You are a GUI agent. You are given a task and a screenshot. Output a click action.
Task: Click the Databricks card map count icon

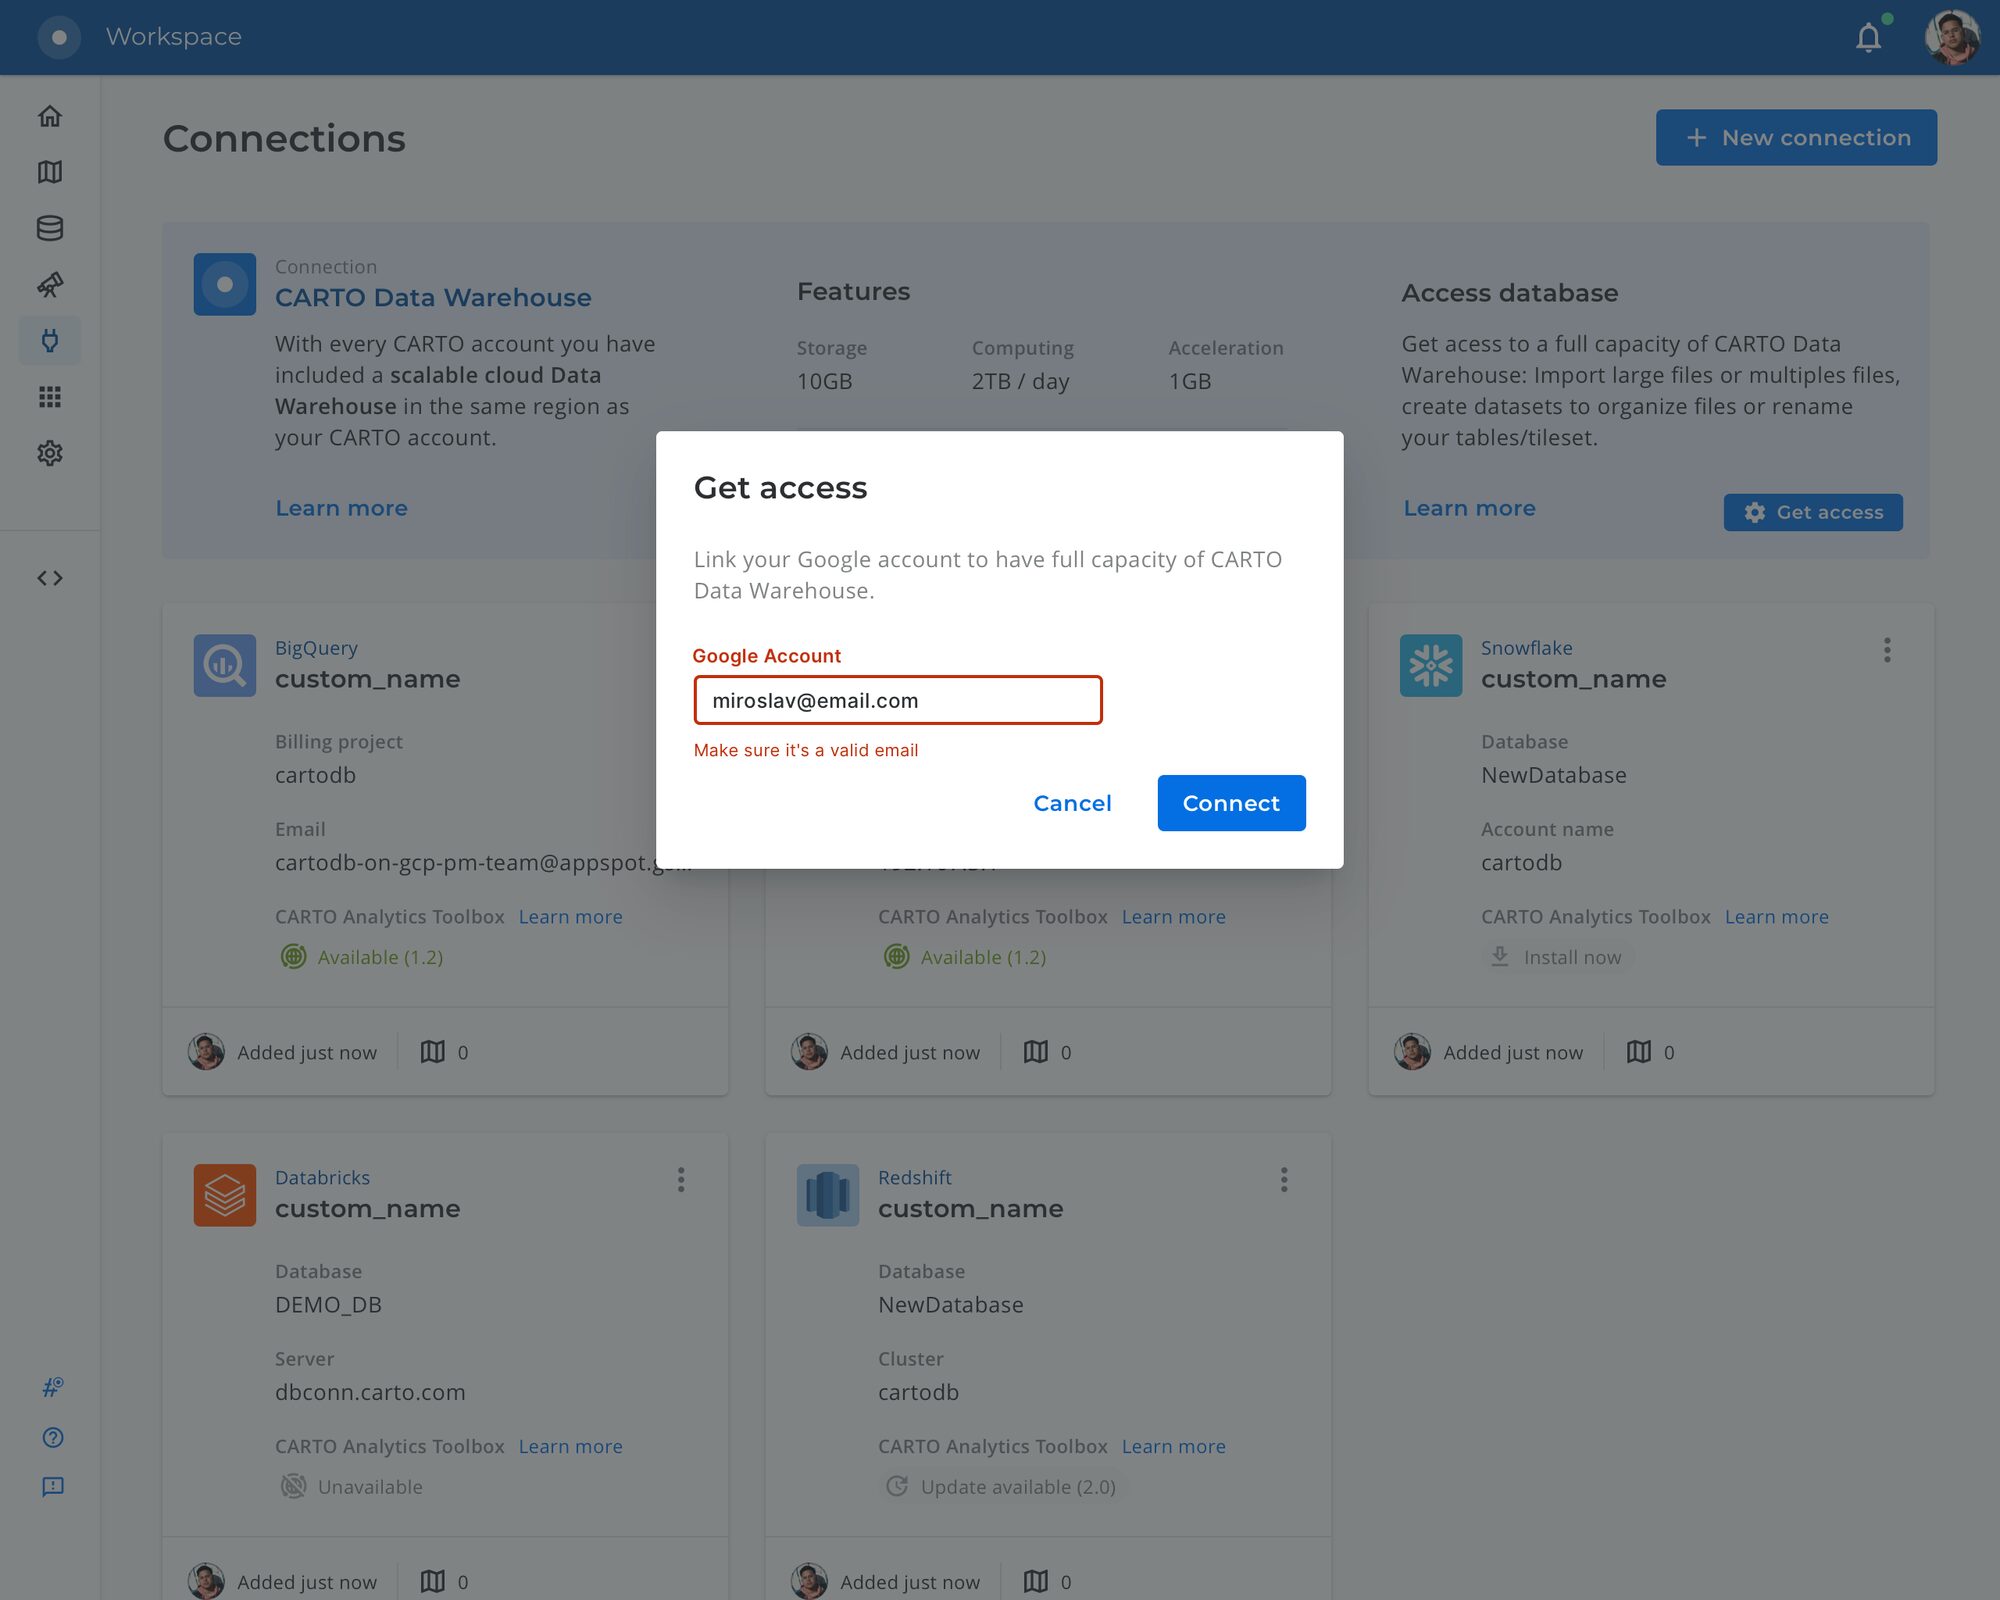click(432, 1582)
